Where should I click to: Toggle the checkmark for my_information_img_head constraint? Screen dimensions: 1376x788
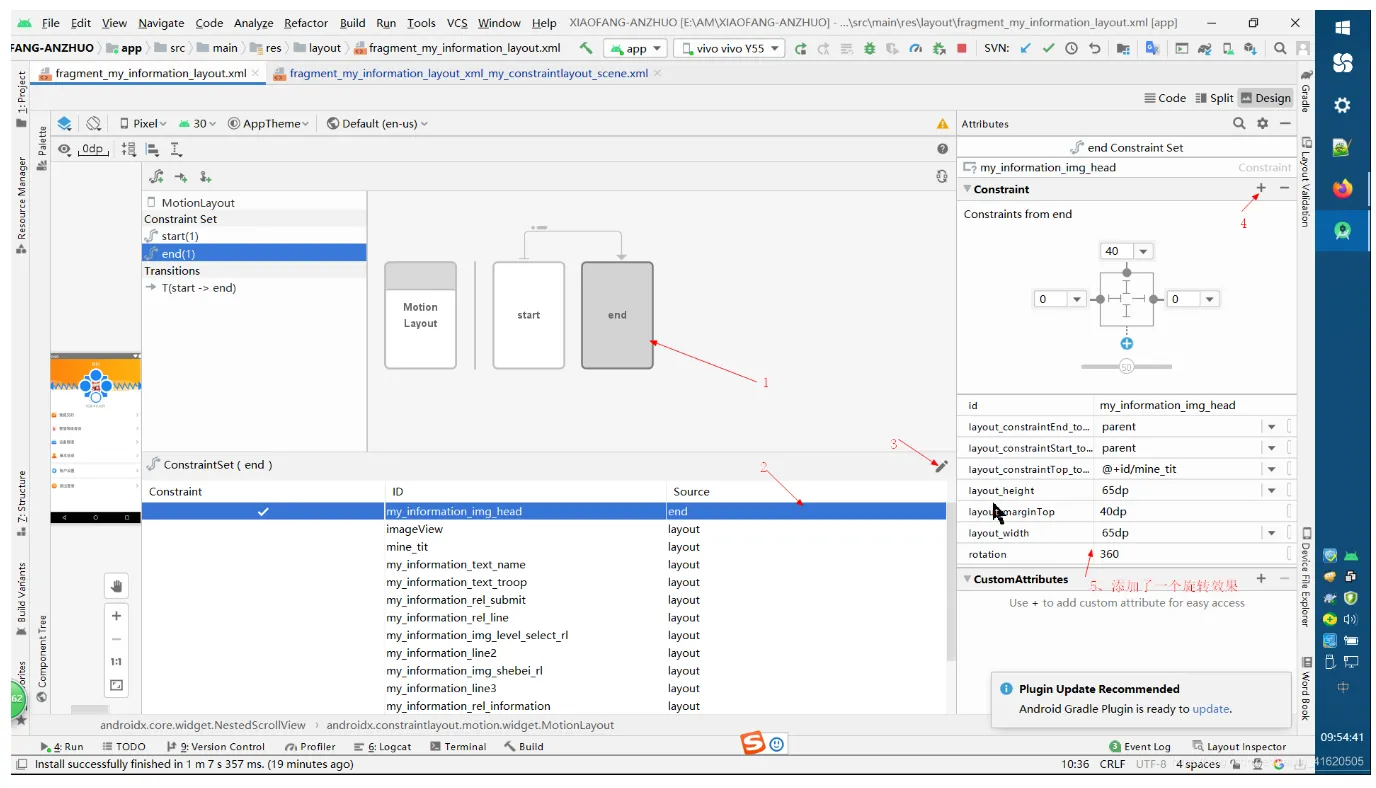263,511
